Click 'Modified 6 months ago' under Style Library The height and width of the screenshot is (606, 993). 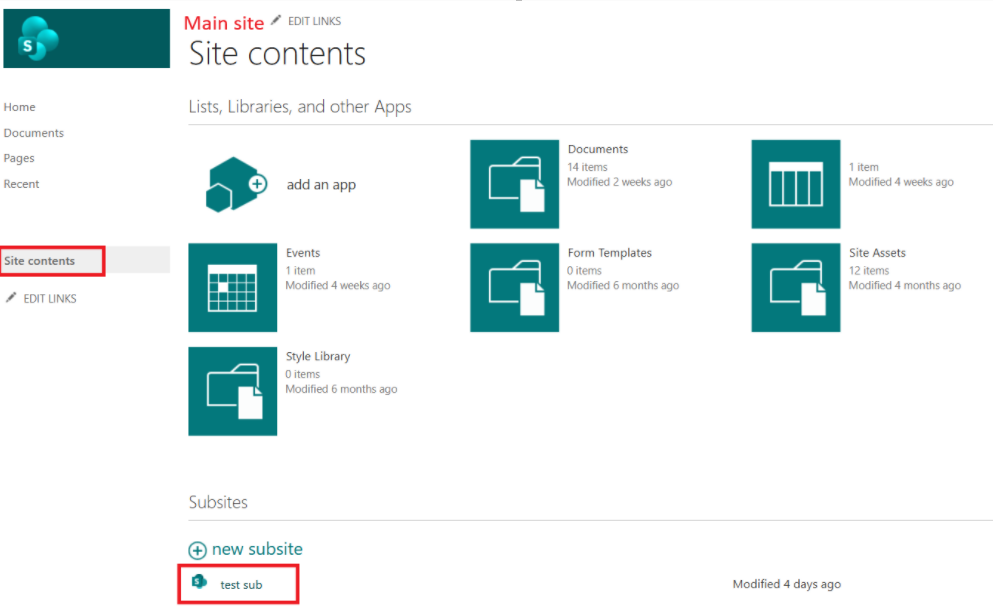[341, 389]
